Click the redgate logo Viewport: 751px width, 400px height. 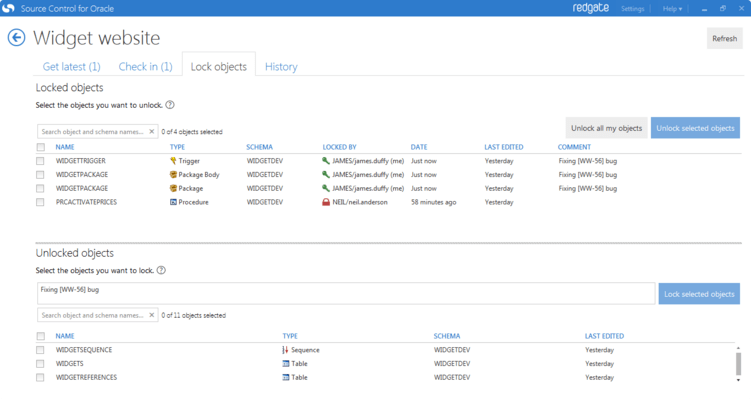pyautogui.click(x=591, y=8)
